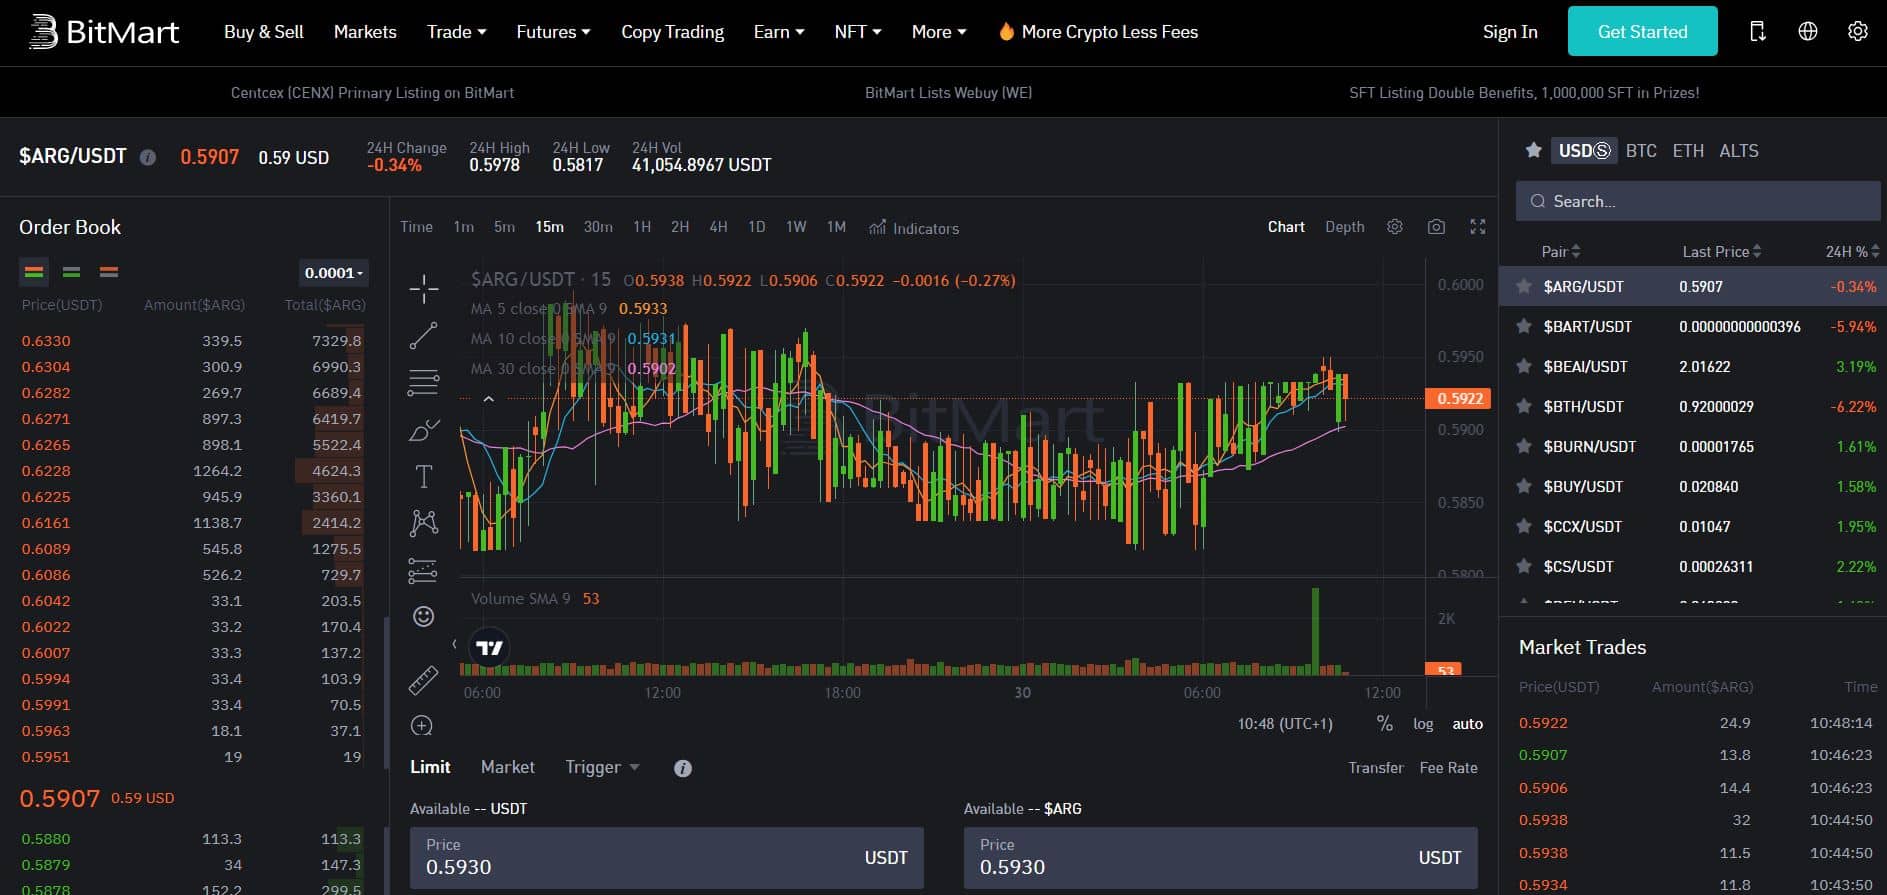Click the Transfer link
This screenshot has width=1887, height=895.
click(1376, 768)
